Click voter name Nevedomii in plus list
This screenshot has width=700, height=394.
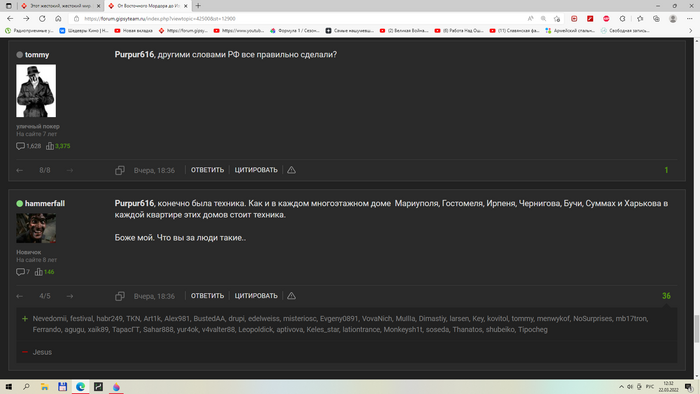tap(49, 319)
